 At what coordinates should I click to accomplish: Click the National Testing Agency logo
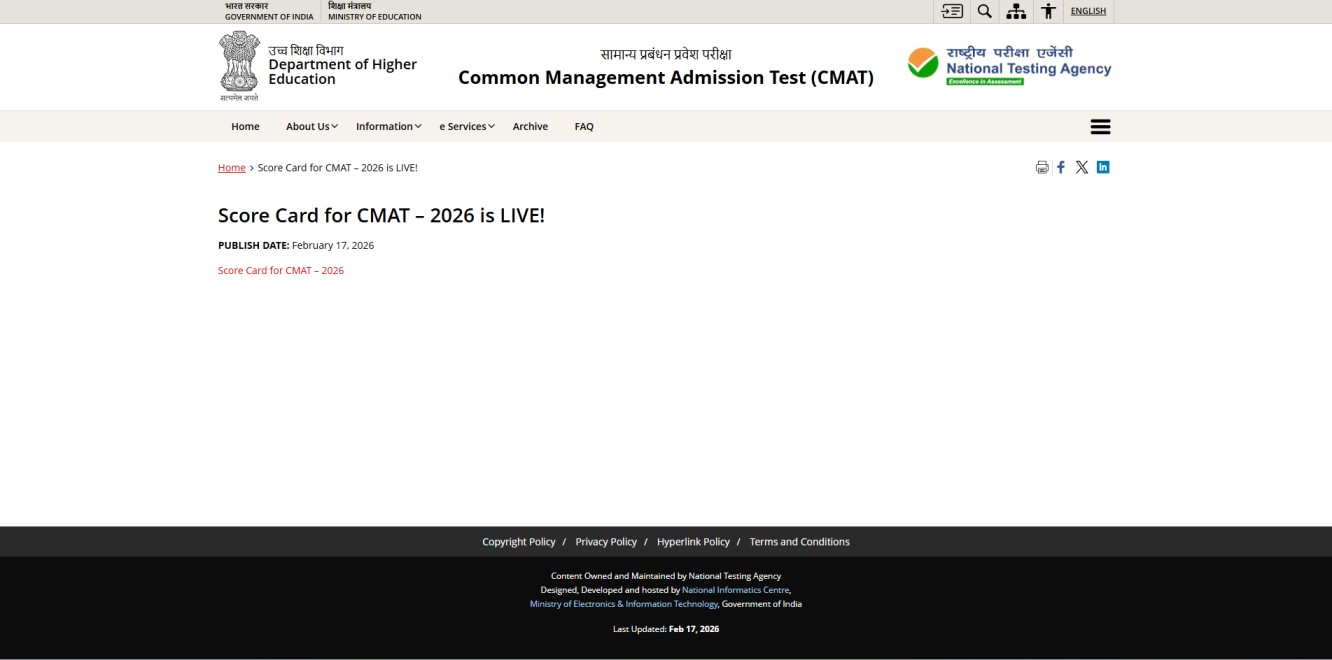tap(1009, 65)
